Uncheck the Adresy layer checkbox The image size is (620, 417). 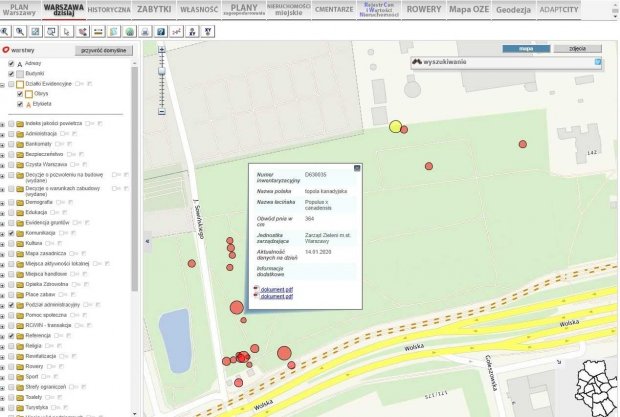pos(11,64)
